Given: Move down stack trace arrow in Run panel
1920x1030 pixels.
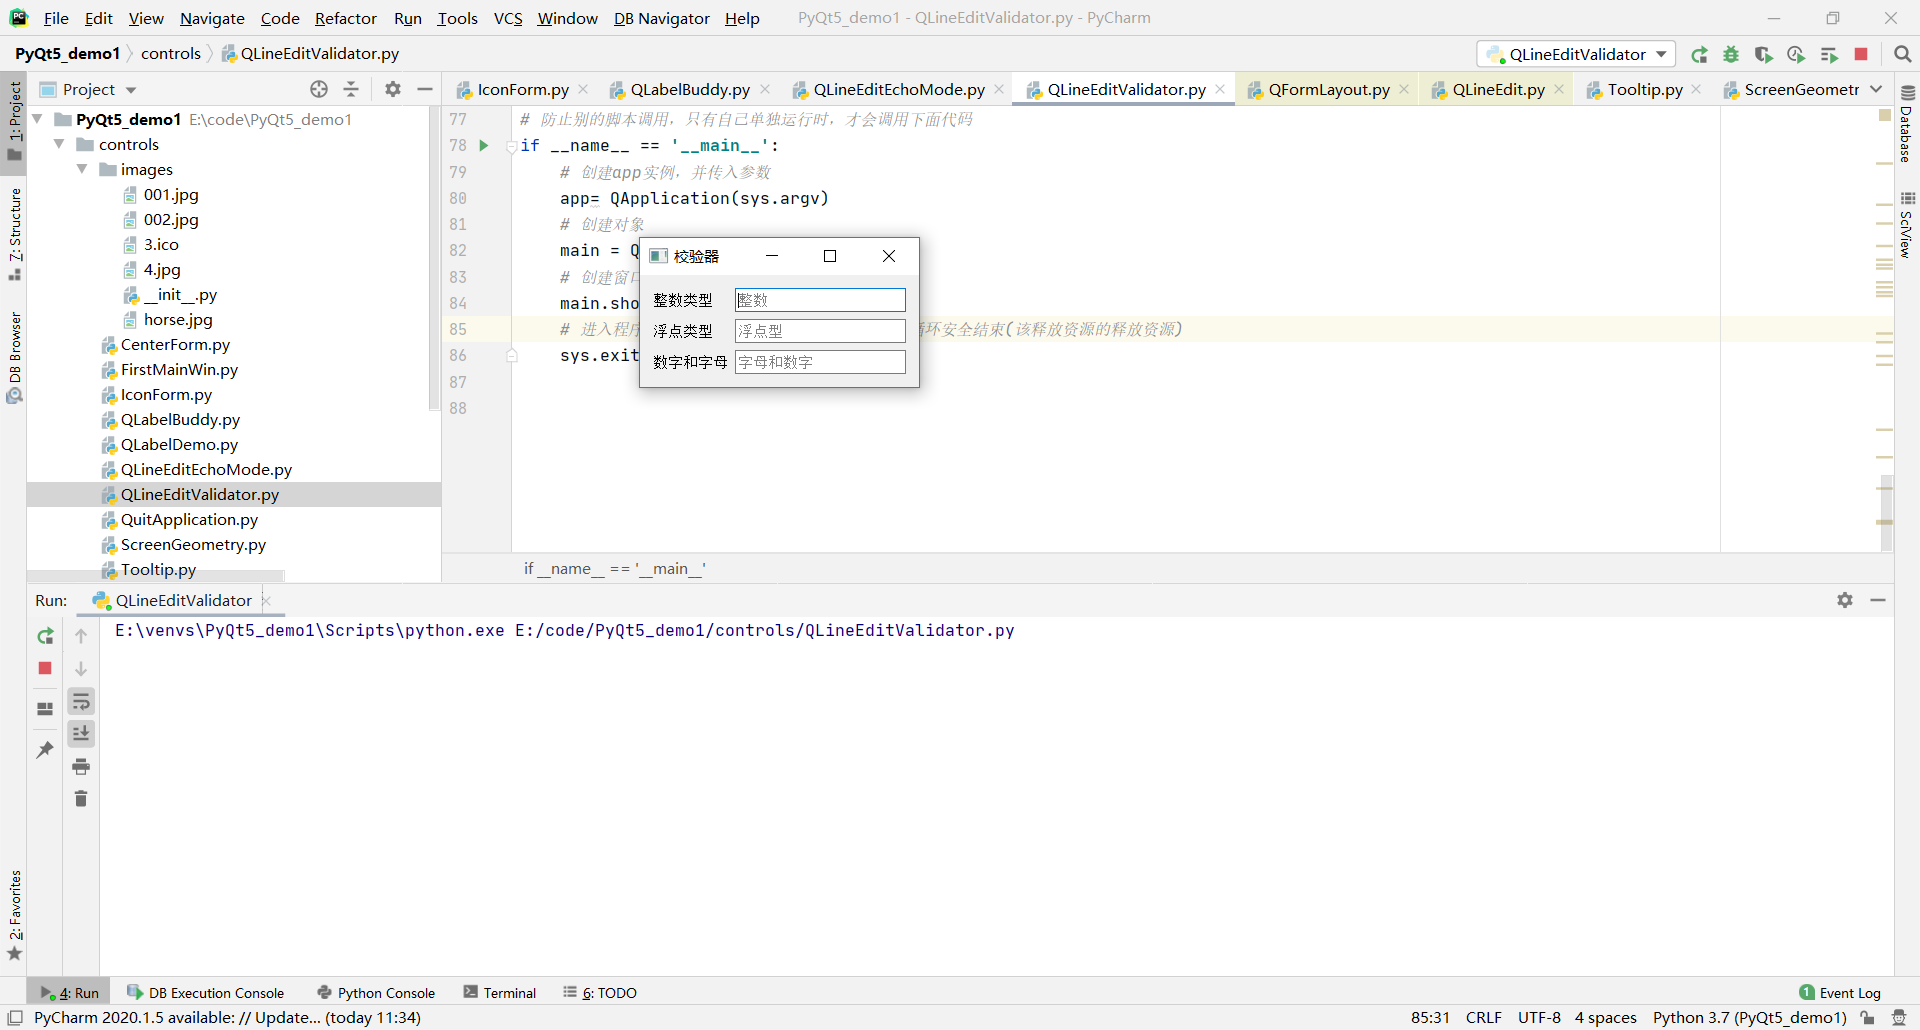Looking at the screenshot, I should 81,668.
